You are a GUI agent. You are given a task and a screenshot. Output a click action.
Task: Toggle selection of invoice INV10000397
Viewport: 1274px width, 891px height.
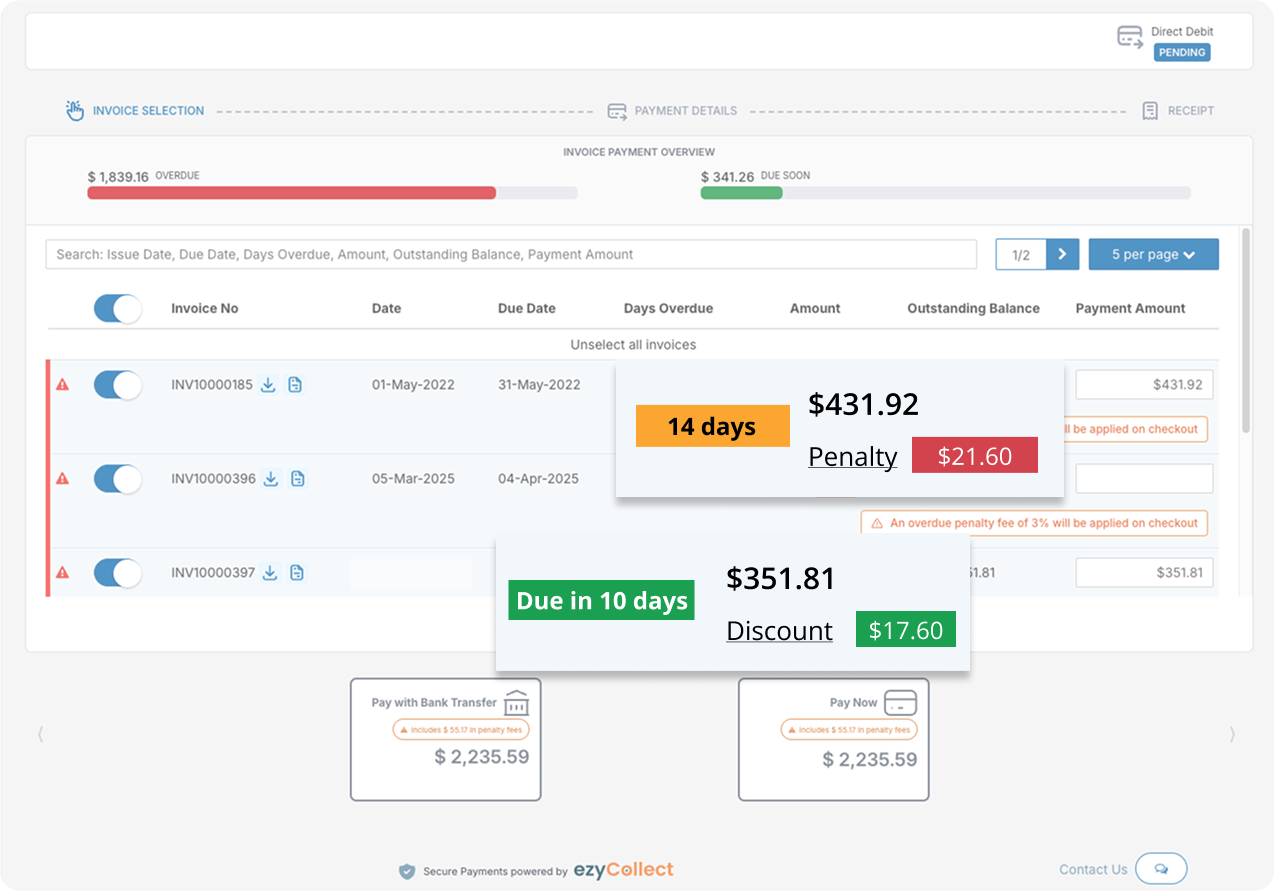click(118, 573)
